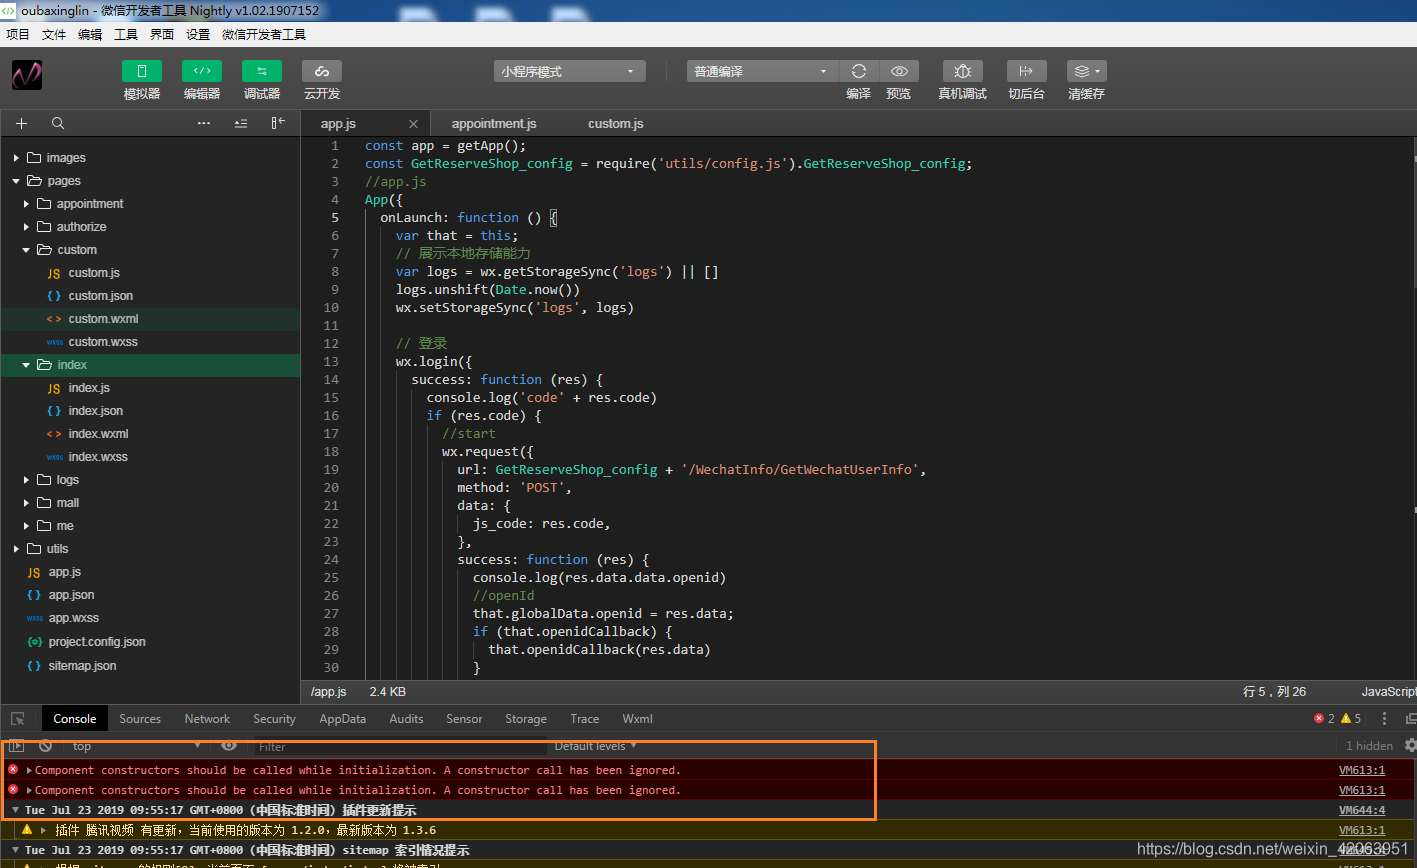Open the 文件 menu
The width and height of the screenshot is (1417, 868).
[x=54, y=34]
